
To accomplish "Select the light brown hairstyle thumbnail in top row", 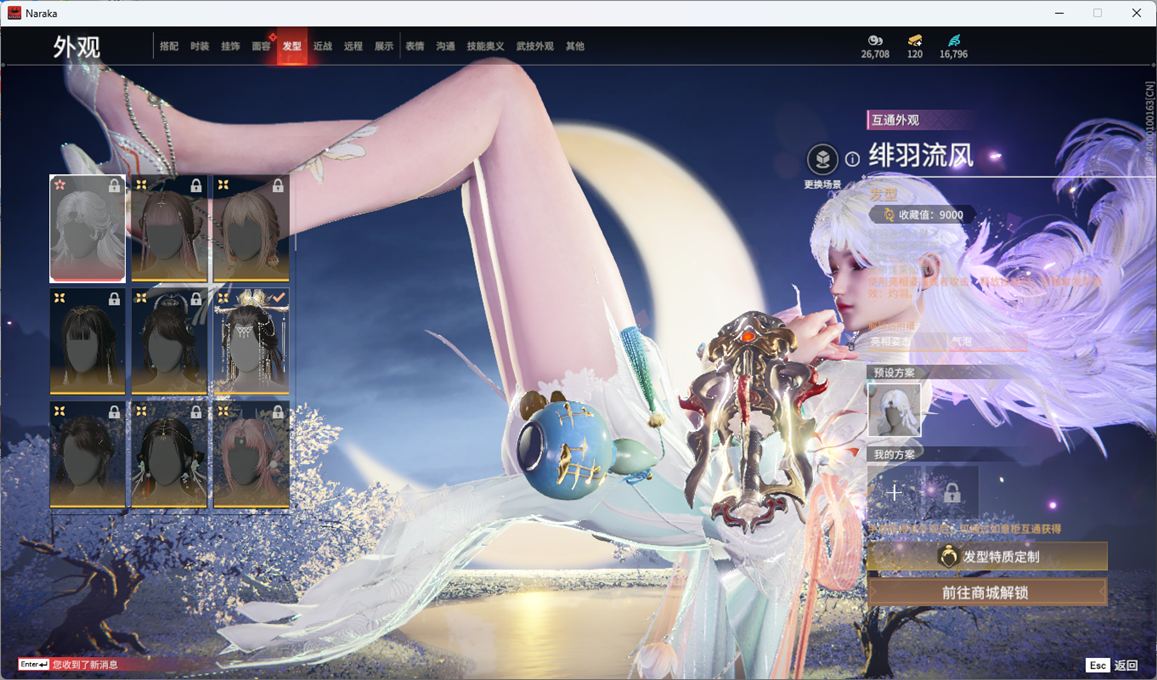I will 251,229.
